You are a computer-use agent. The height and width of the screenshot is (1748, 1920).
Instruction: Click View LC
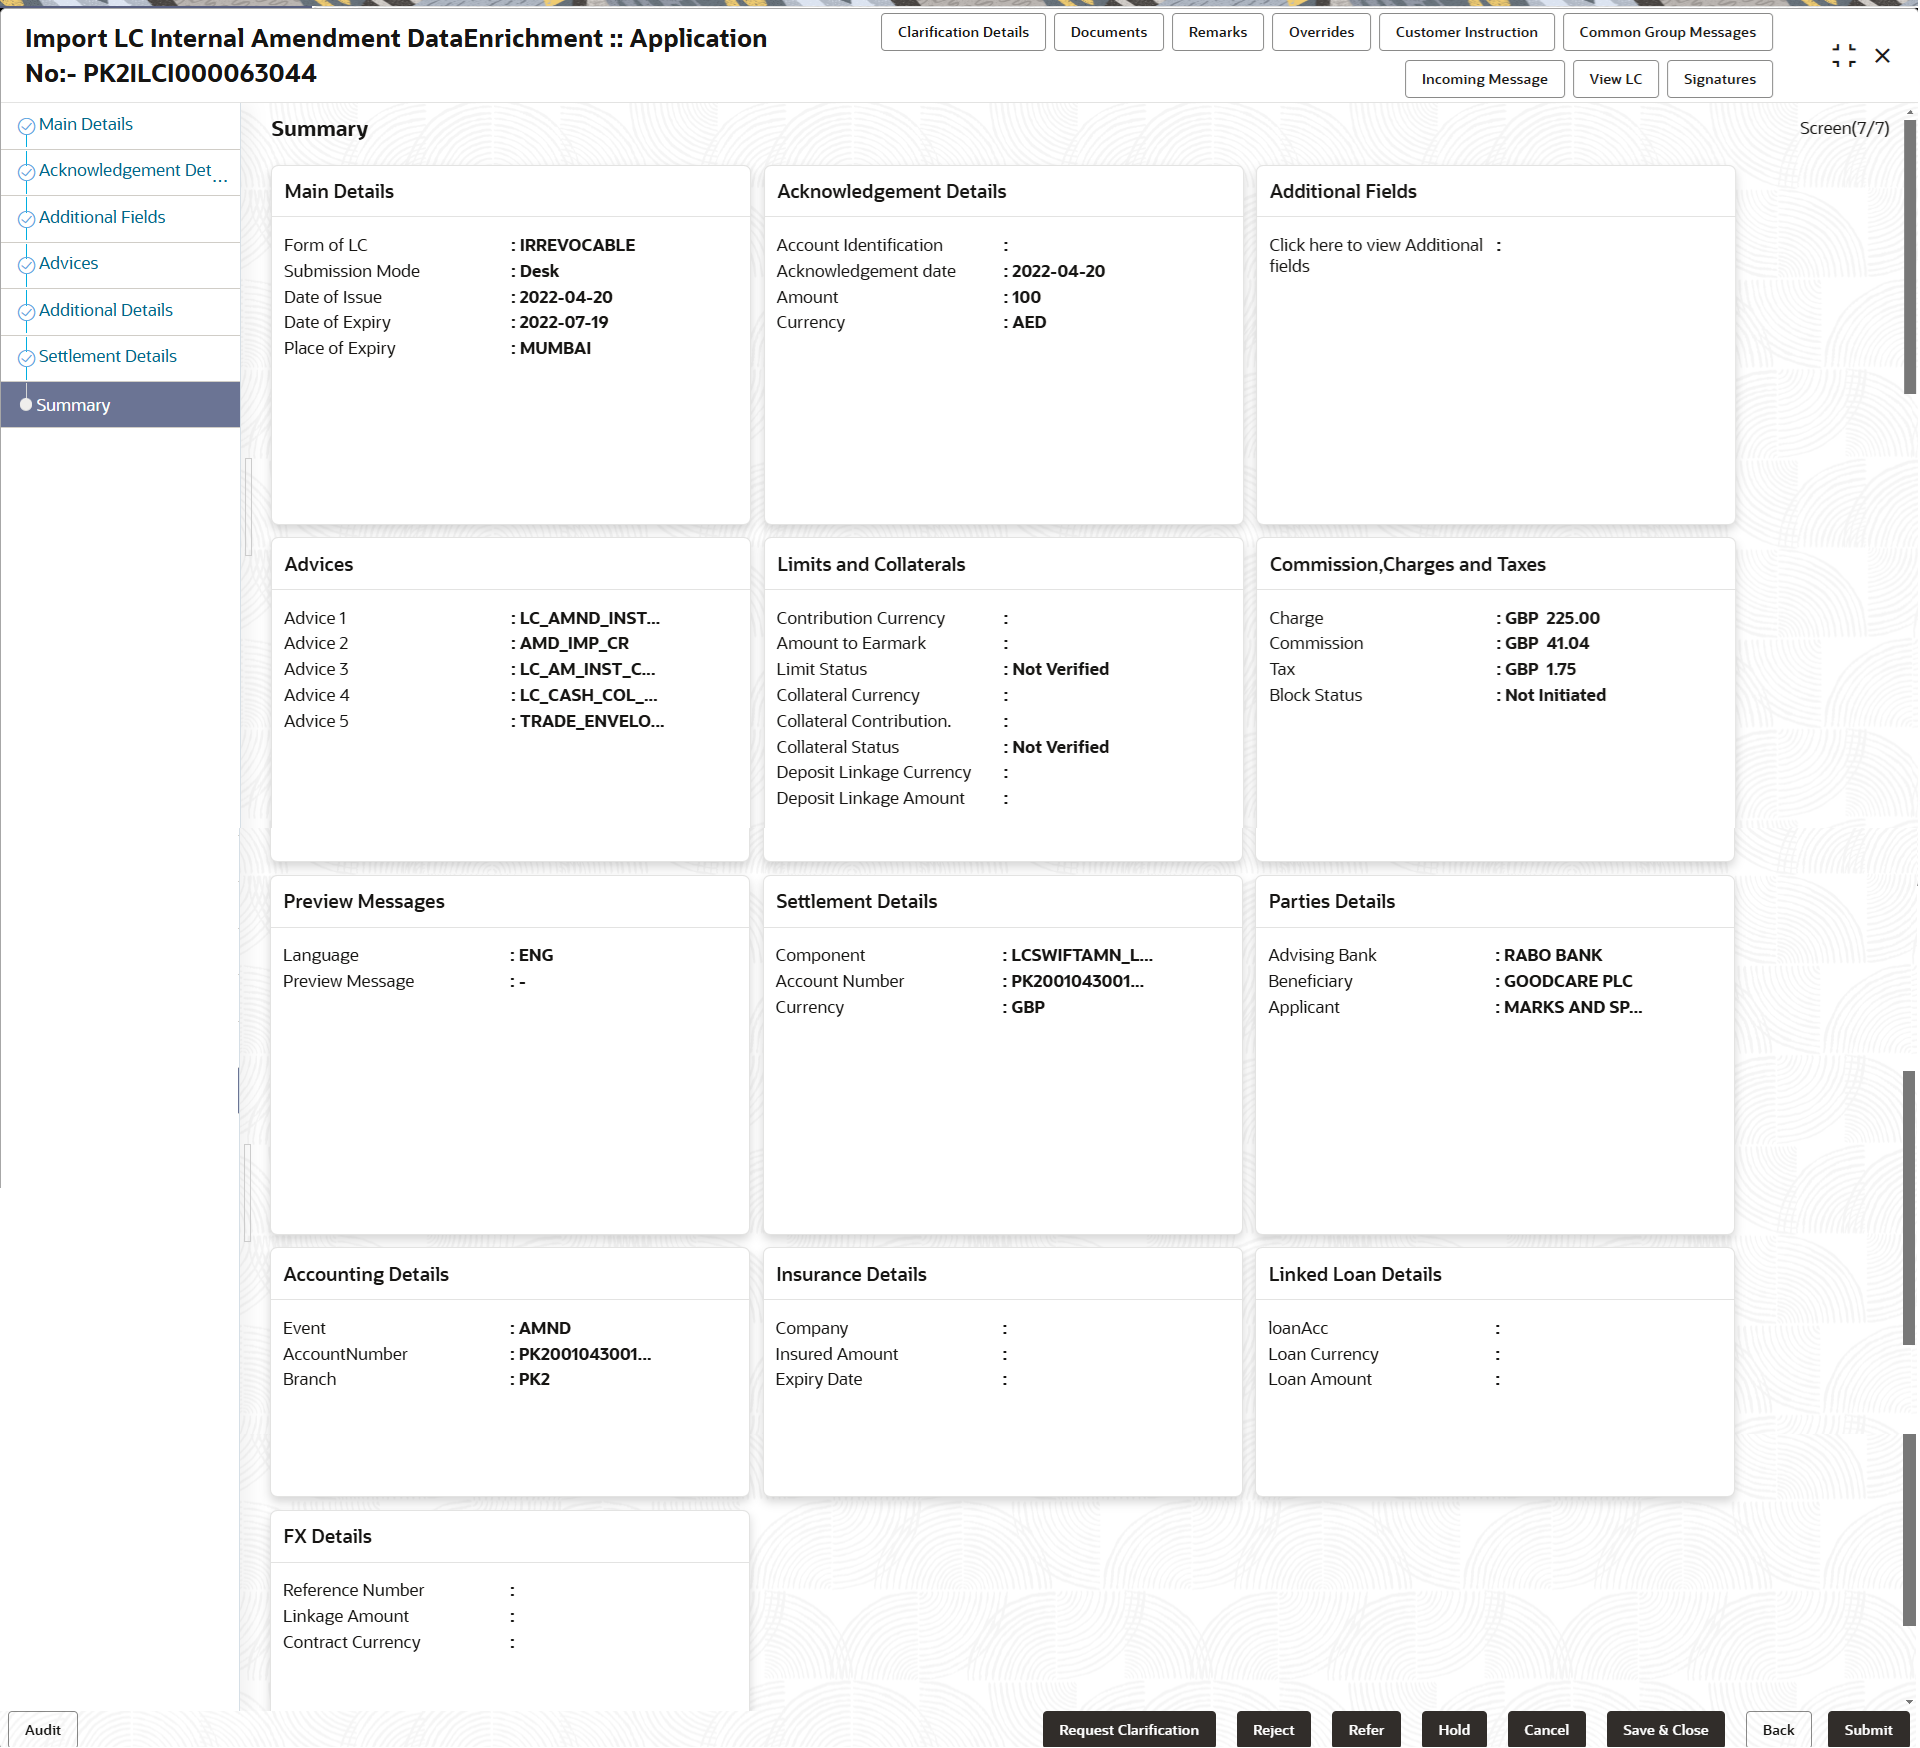1615,79
